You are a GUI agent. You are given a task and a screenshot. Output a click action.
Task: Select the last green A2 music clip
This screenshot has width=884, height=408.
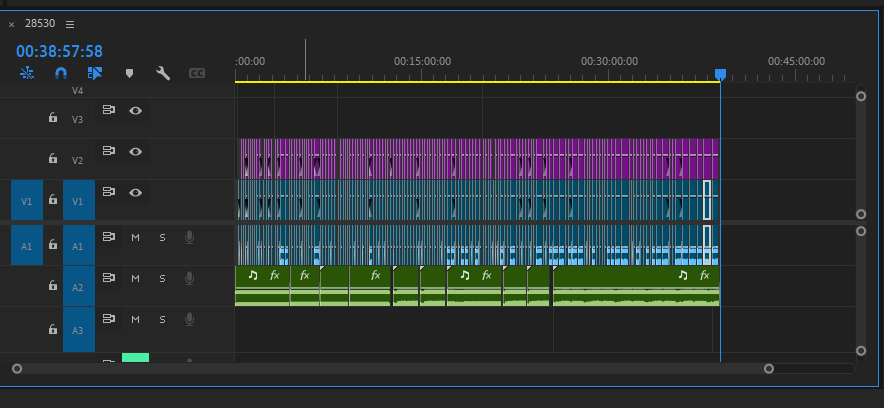click(636, 286)
